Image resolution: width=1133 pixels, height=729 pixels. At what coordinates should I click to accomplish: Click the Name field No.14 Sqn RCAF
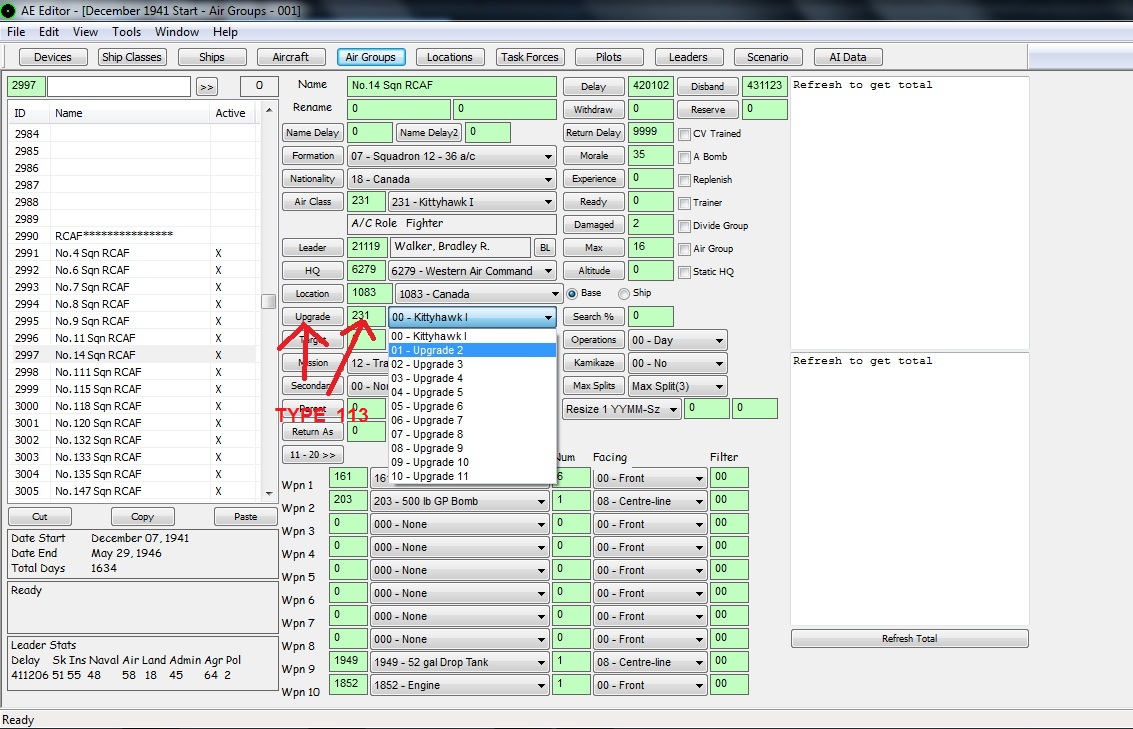click(452, 86)
